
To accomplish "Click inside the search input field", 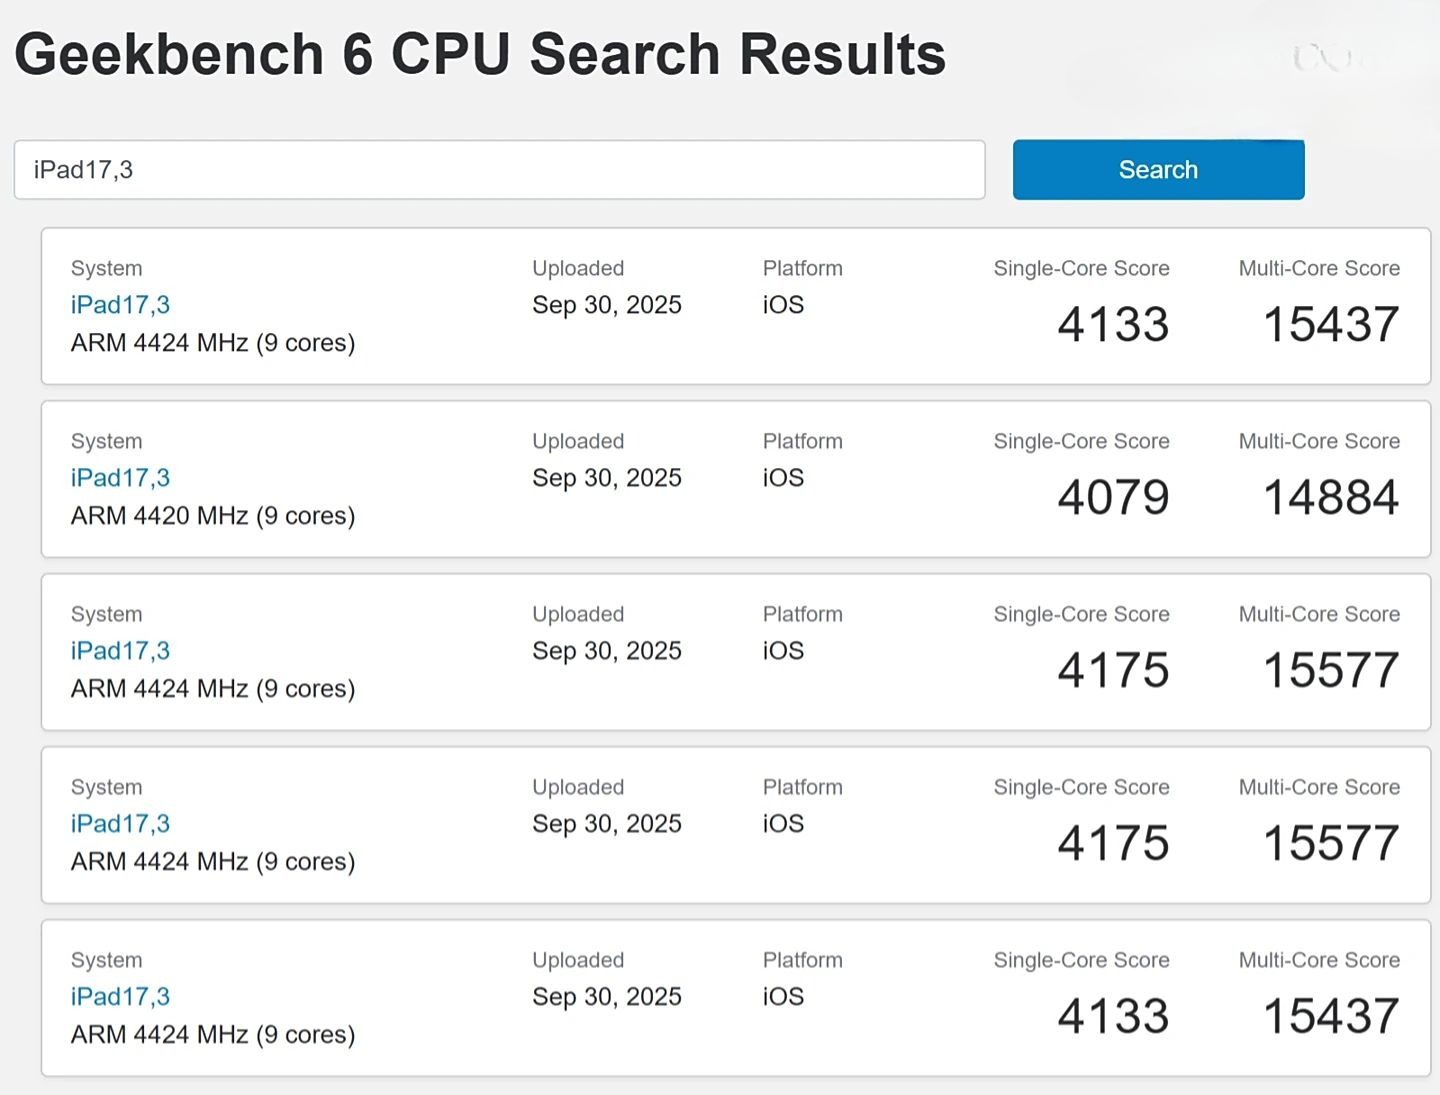I will tap(499, 169).
